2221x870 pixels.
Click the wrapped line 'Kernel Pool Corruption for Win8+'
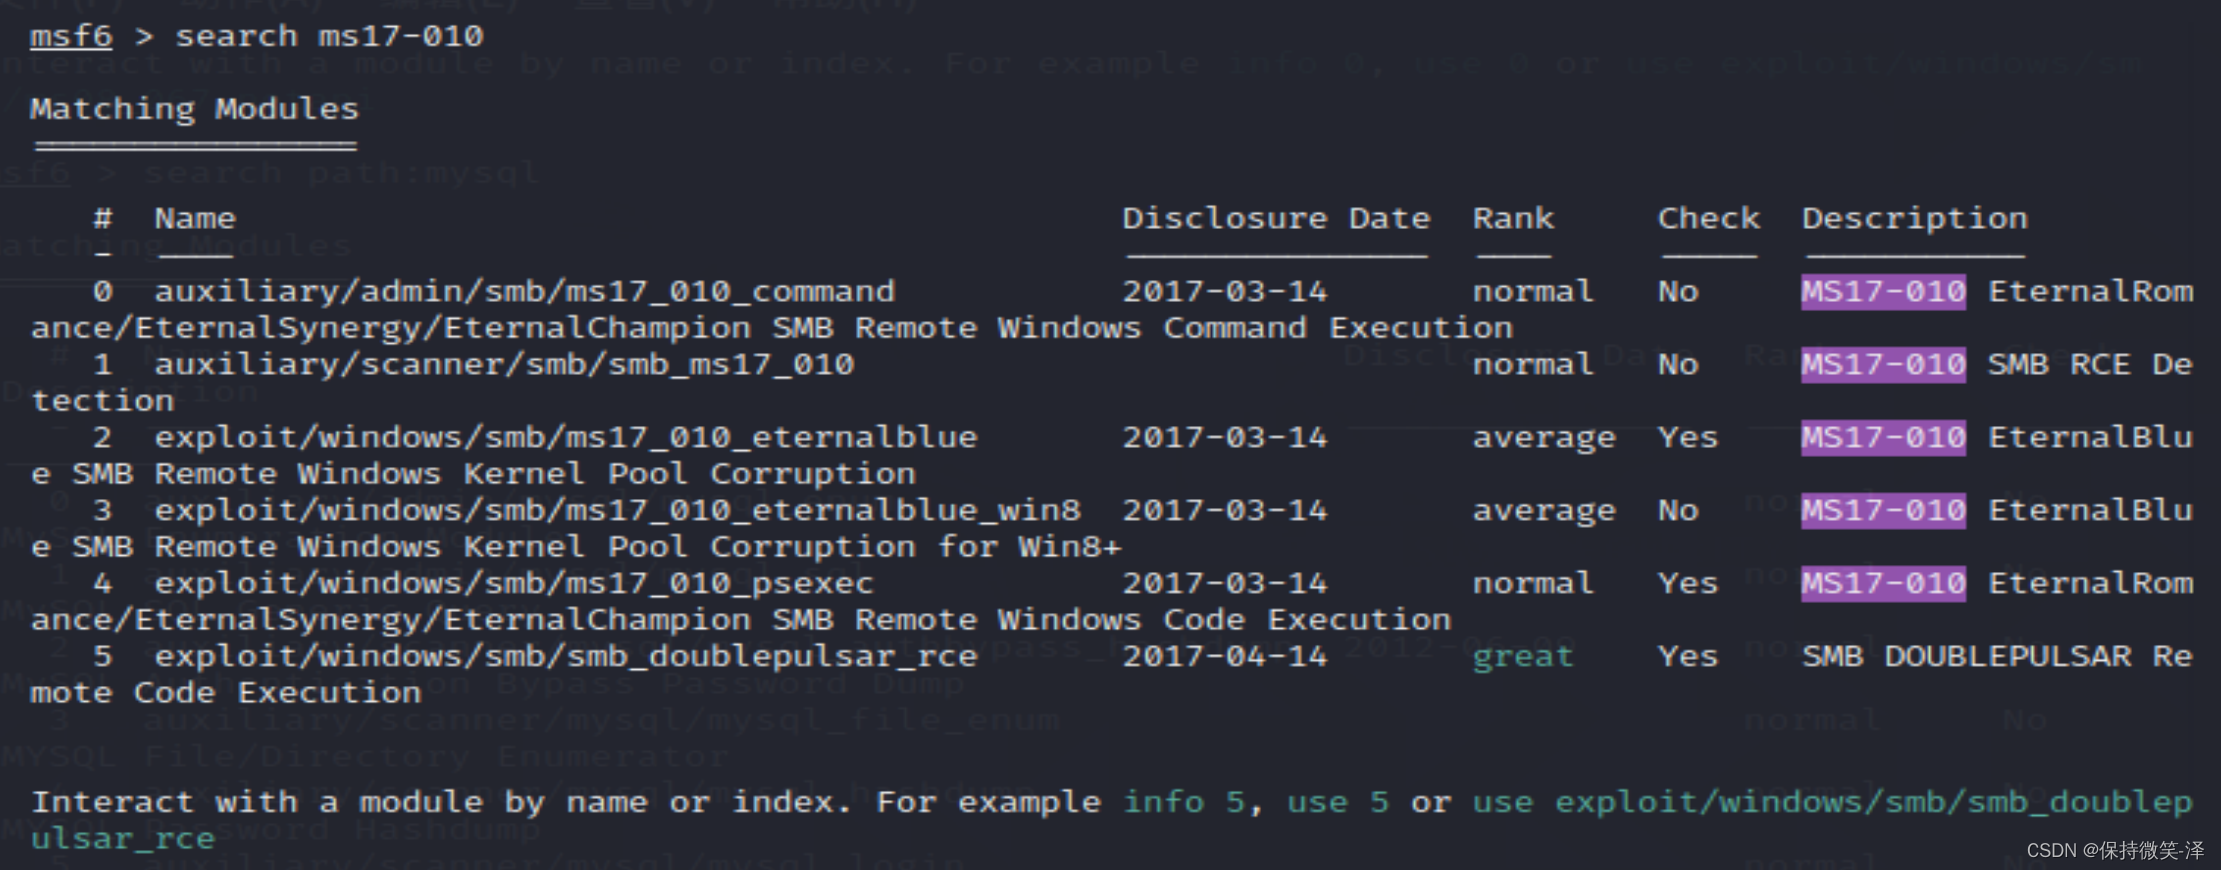(x=576, y=546)
